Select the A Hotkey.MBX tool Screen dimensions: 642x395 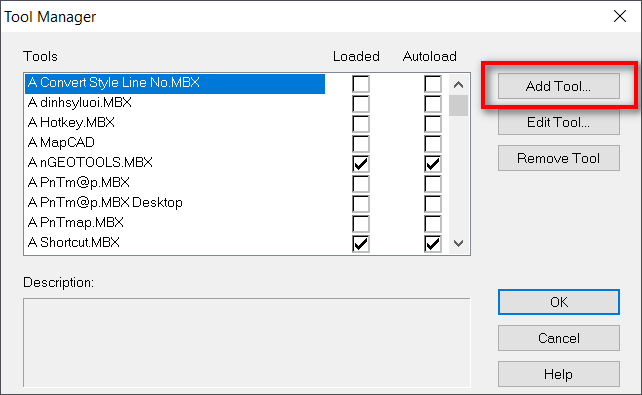tap(175, 122)
